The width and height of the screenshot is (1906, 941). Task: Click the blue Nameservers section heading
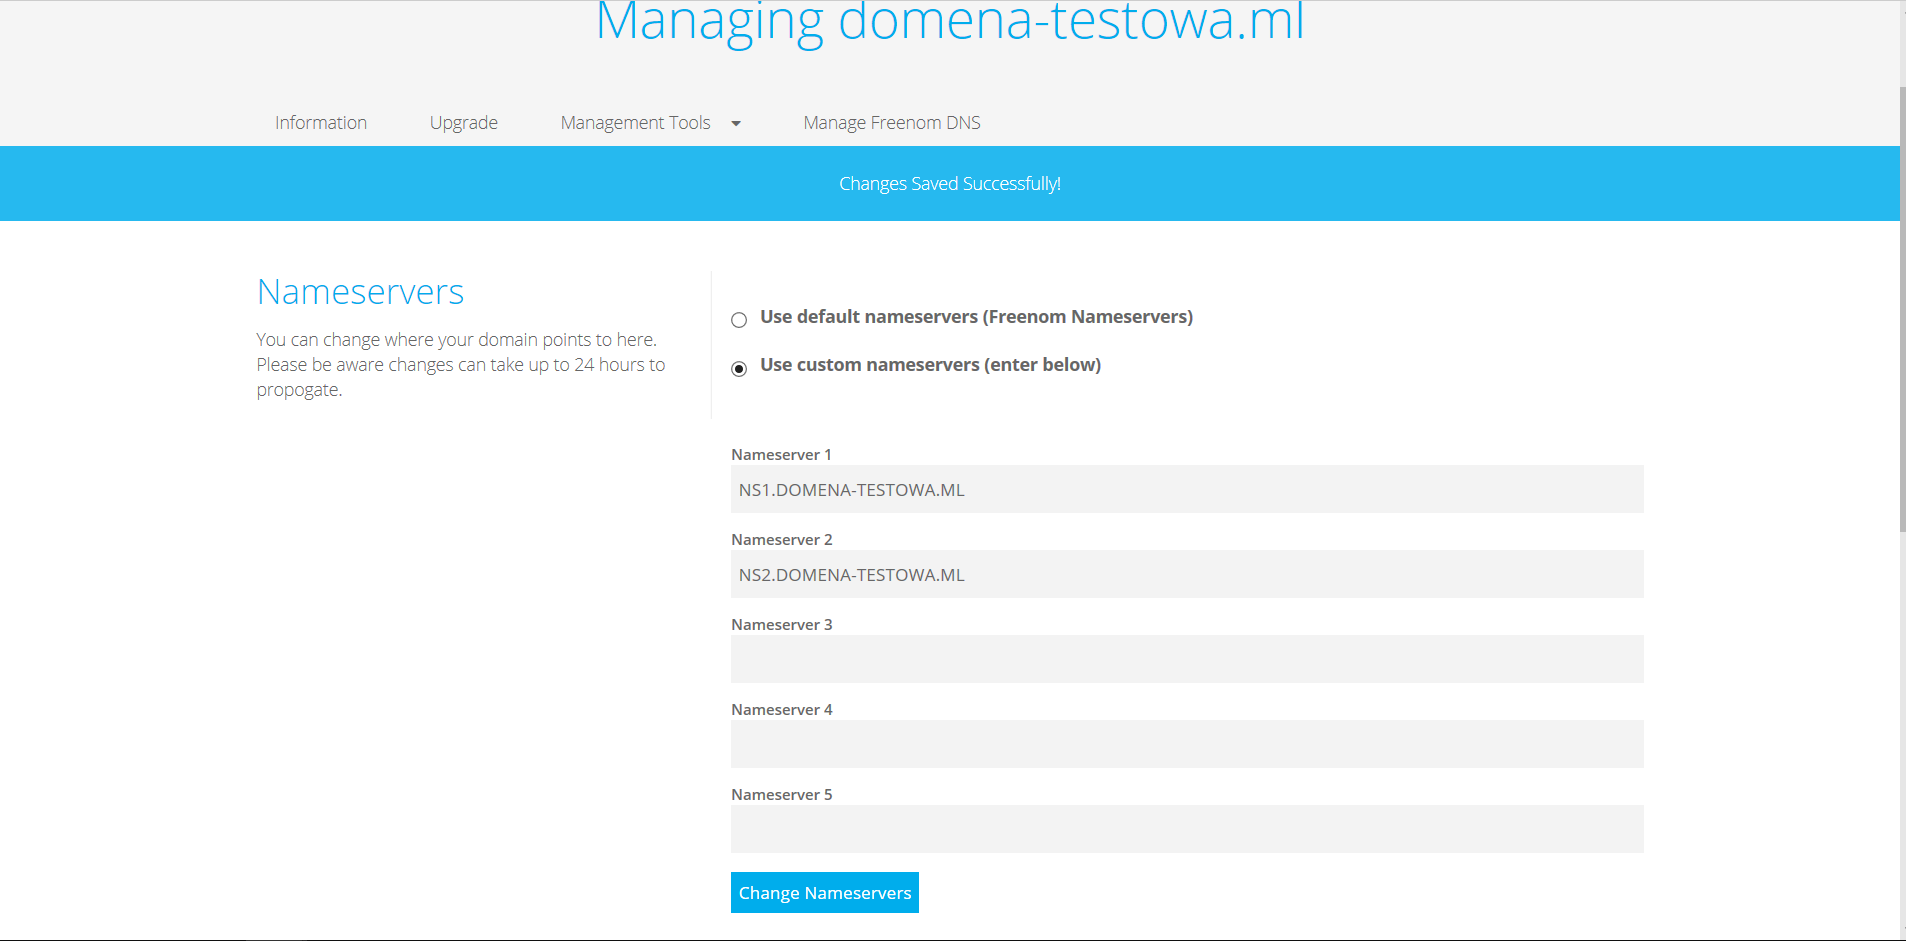tap(360, 292)
